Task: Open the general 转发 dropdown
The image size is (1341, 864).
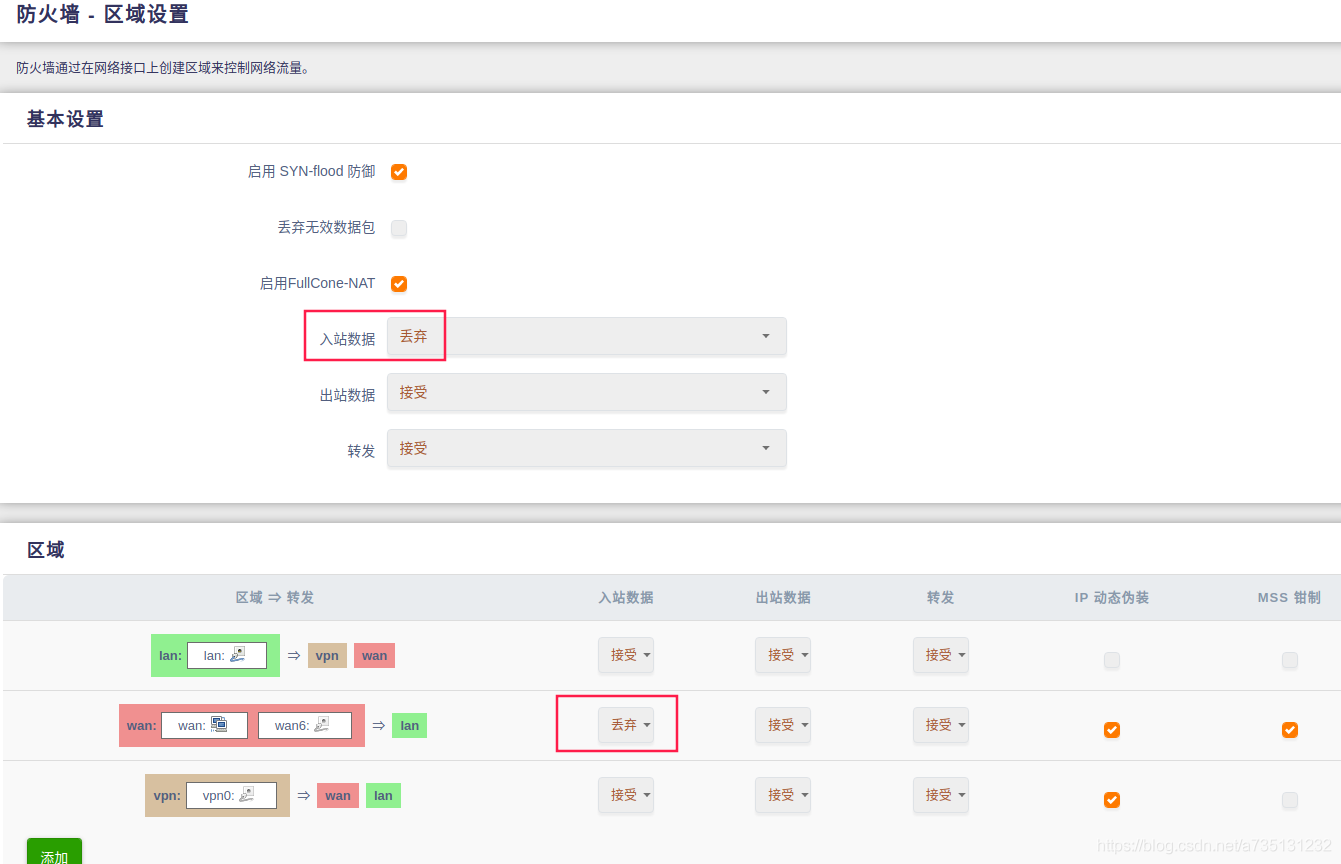Action: pos(587,449)
